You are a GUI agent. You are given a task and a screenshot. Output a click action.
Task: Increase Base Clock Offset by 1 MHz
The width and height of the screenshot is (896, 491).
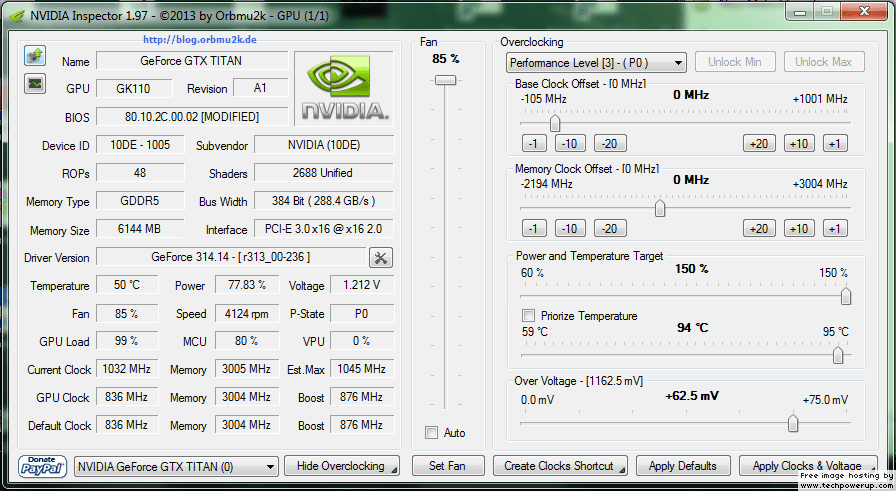coord(835,143)
